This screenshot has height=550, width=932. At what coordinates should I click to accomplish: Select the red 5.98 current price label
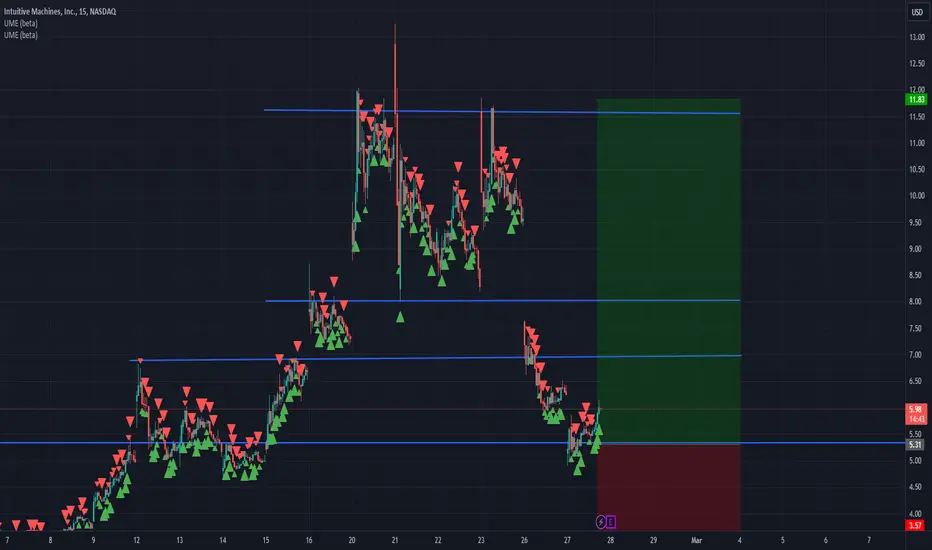click(x=915, y=409)
